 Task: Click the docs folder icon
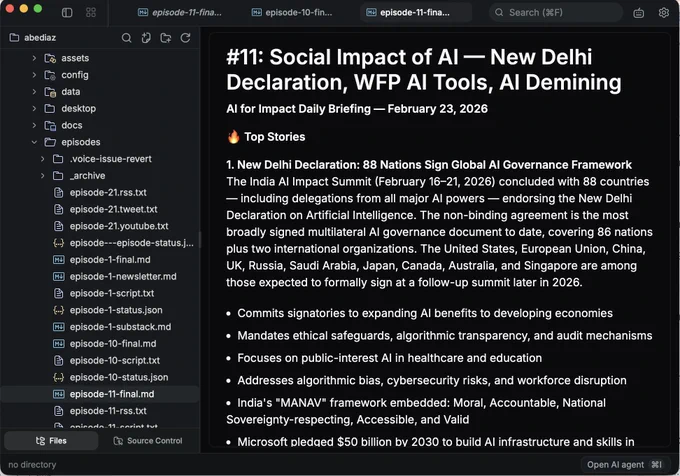[x=50, y=125]
